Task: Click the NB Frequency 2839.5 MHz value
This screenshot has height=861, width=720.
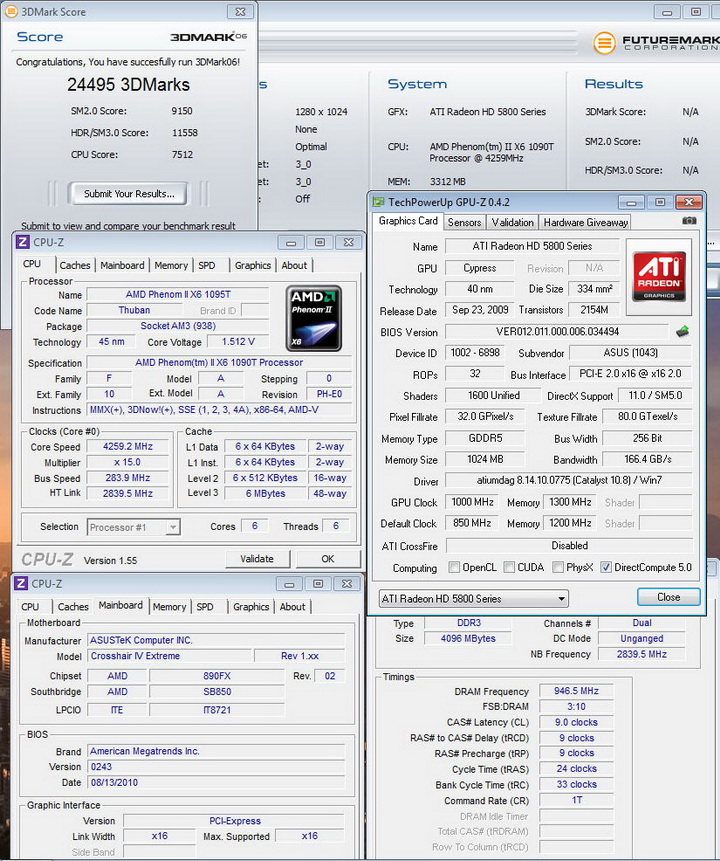Action: coord(641,654)
